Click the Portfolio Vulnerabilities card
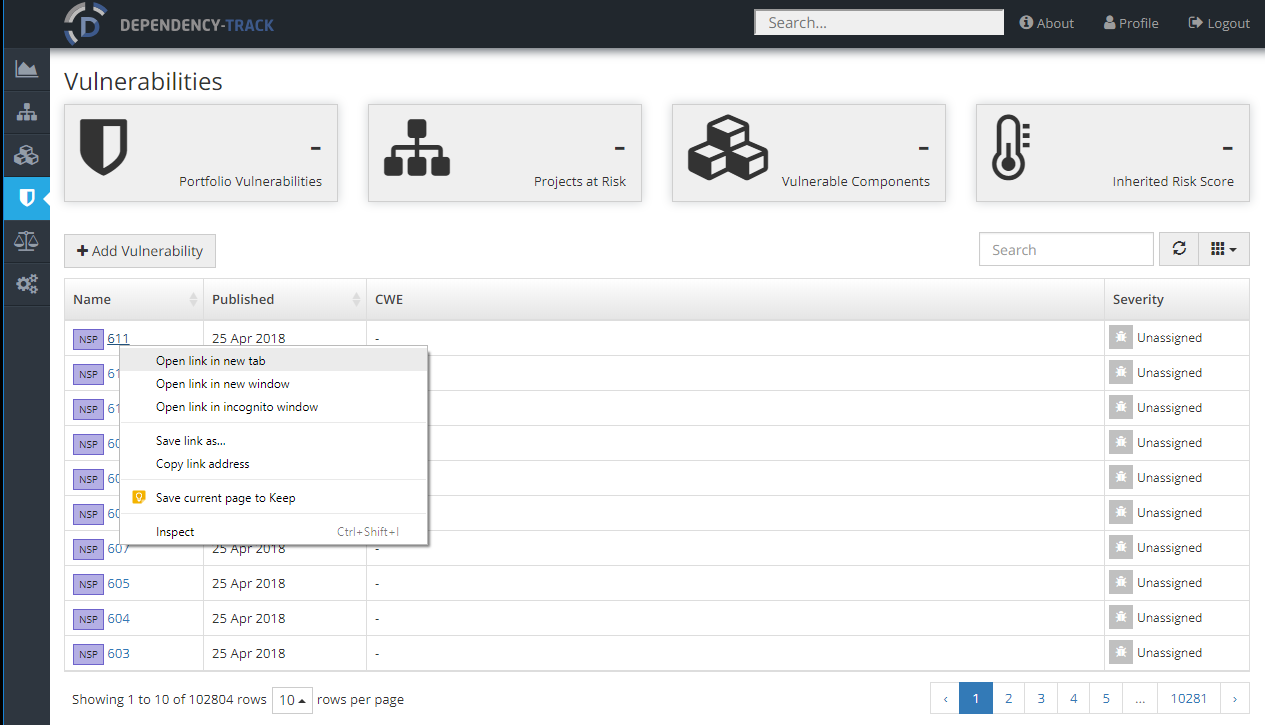 coord(201,153)
